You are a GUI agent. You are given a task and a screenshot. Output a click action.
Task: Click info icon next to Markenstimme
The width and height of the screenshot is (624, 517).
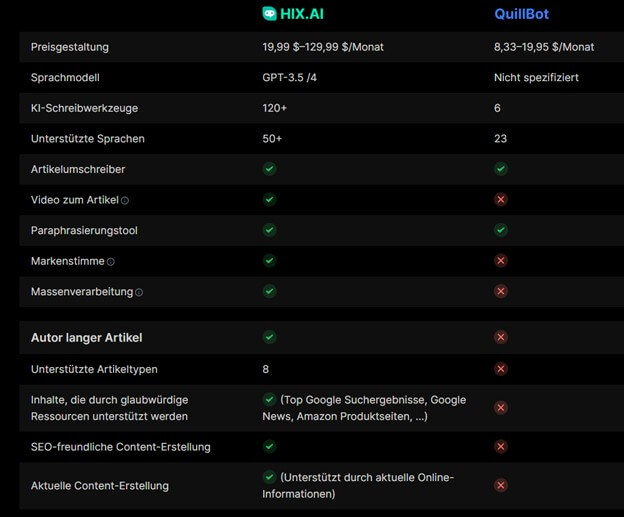click(x=111, y=262)
